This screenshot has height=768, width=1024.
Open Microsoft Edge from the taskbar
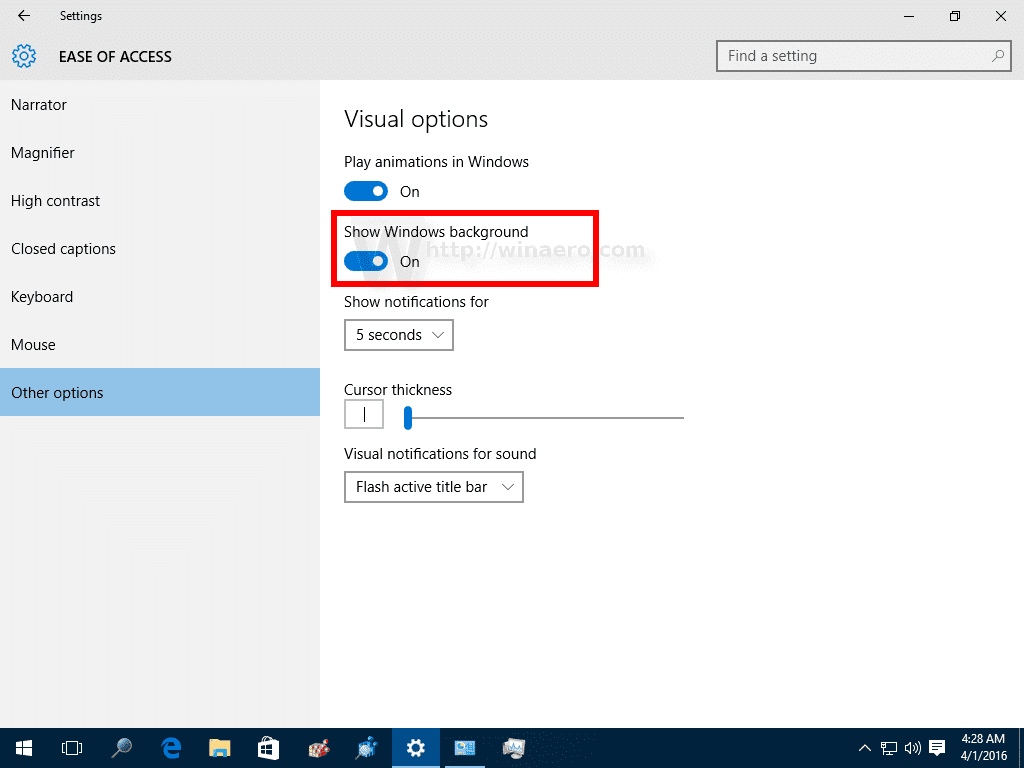(x=171, y=748)
